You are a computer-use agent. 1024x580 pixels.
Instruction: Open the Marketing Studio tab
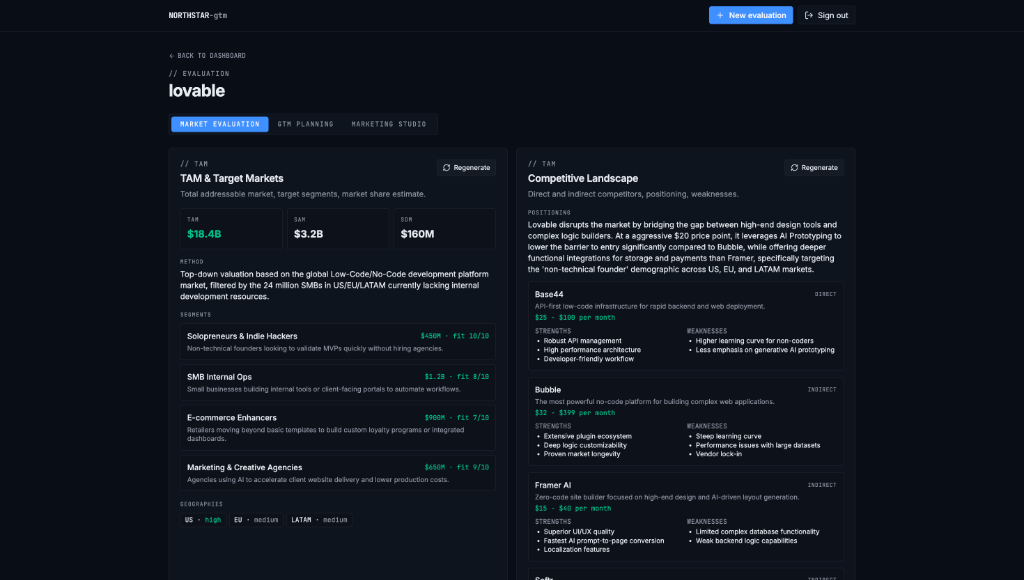389,124
